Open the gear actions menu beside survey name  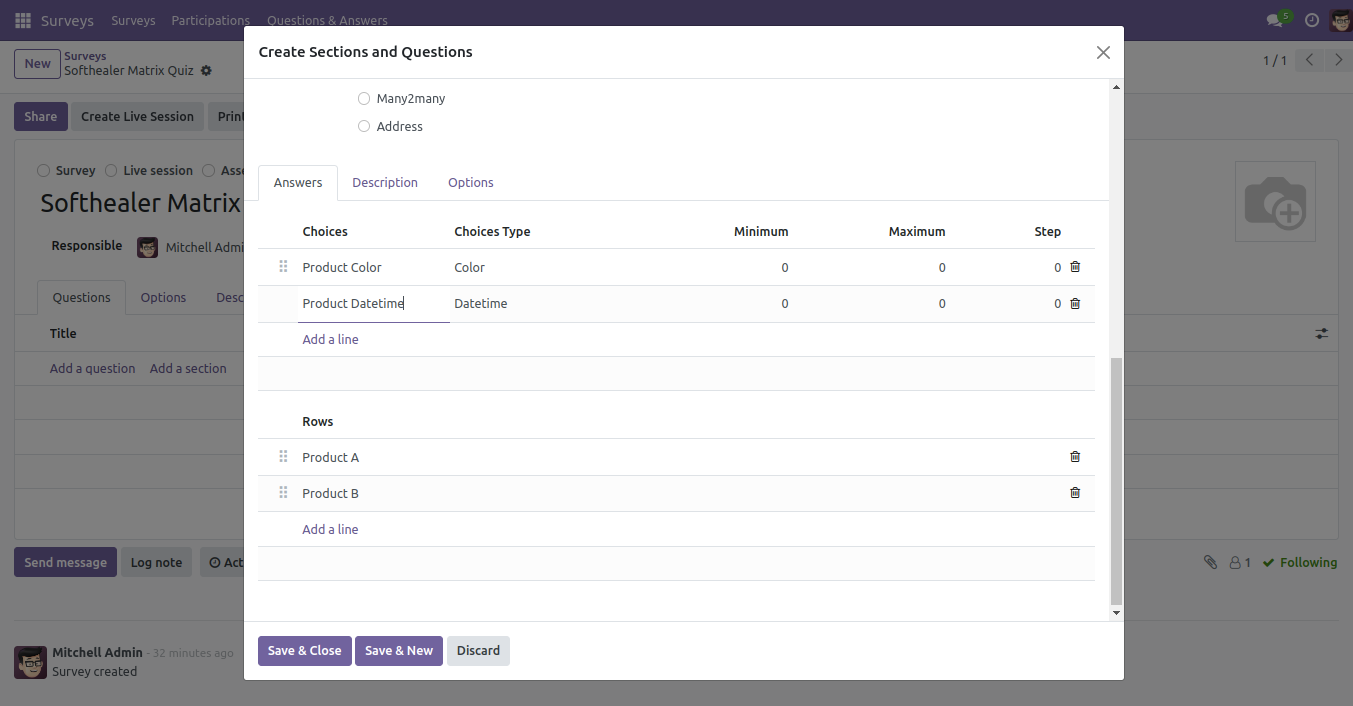[206, 71]
